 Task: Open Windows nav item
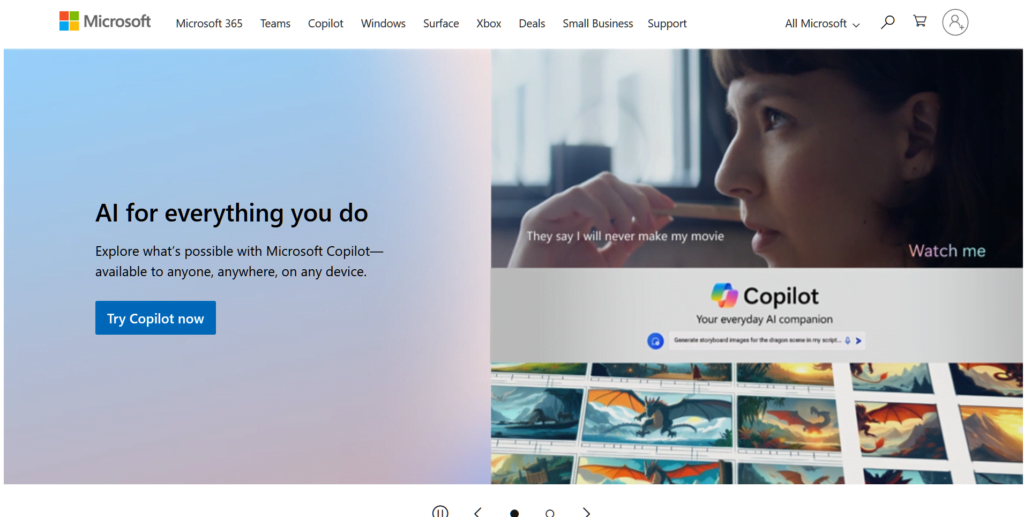click(383, 24)
